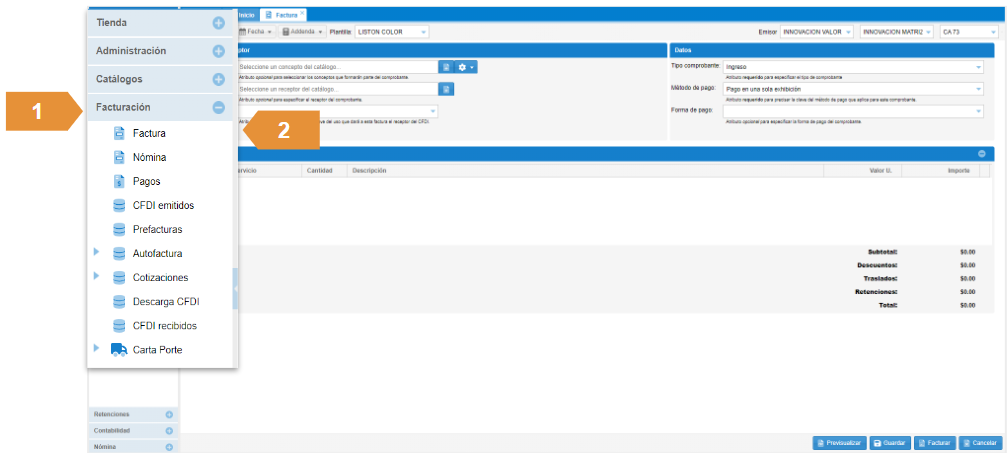Expand the Autofactura tree arrow
Viewport: 1008px width, 453px height.
[x=96, y=253]
